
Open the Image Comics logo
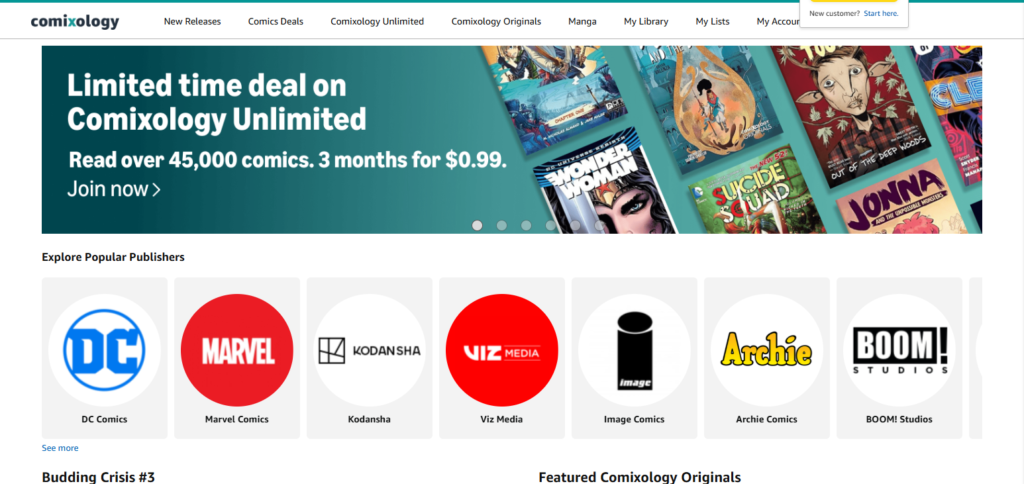(x=635, y=351)
